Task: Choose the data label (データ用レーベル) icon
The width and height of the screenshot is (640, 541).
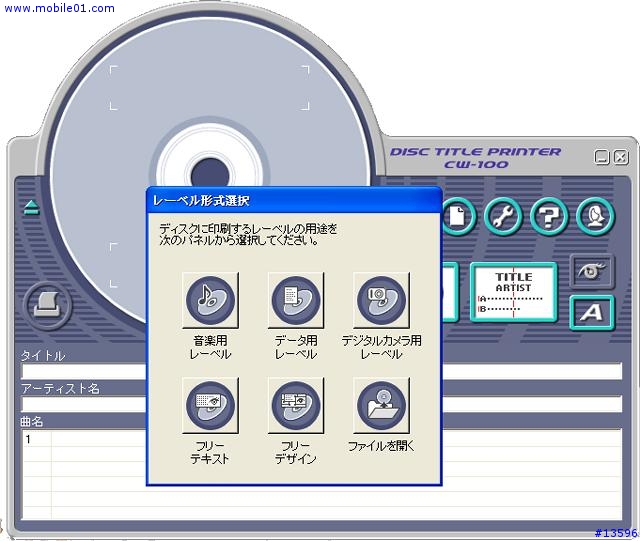Action: 296,301
